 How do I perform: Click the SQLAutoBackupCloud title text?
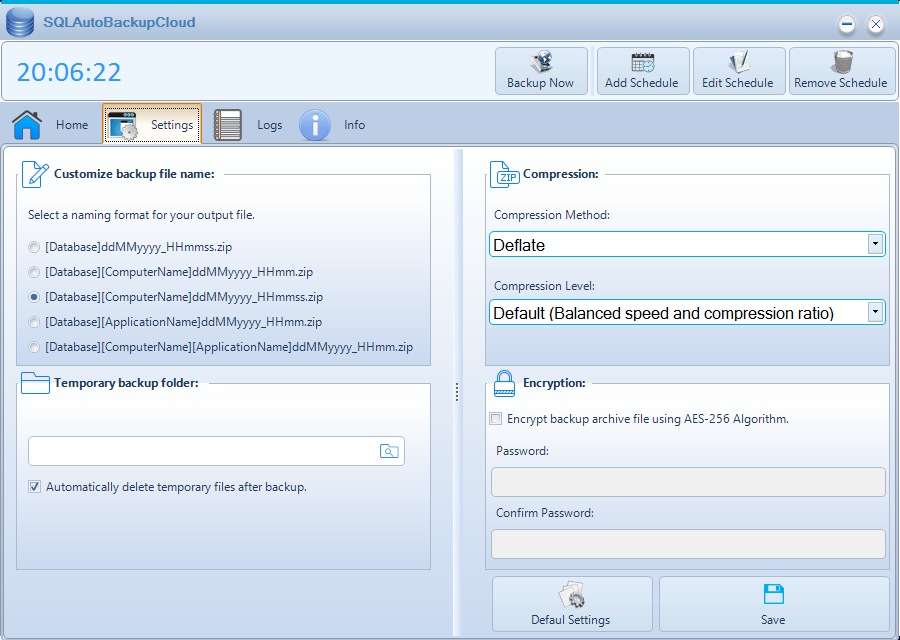119,22
